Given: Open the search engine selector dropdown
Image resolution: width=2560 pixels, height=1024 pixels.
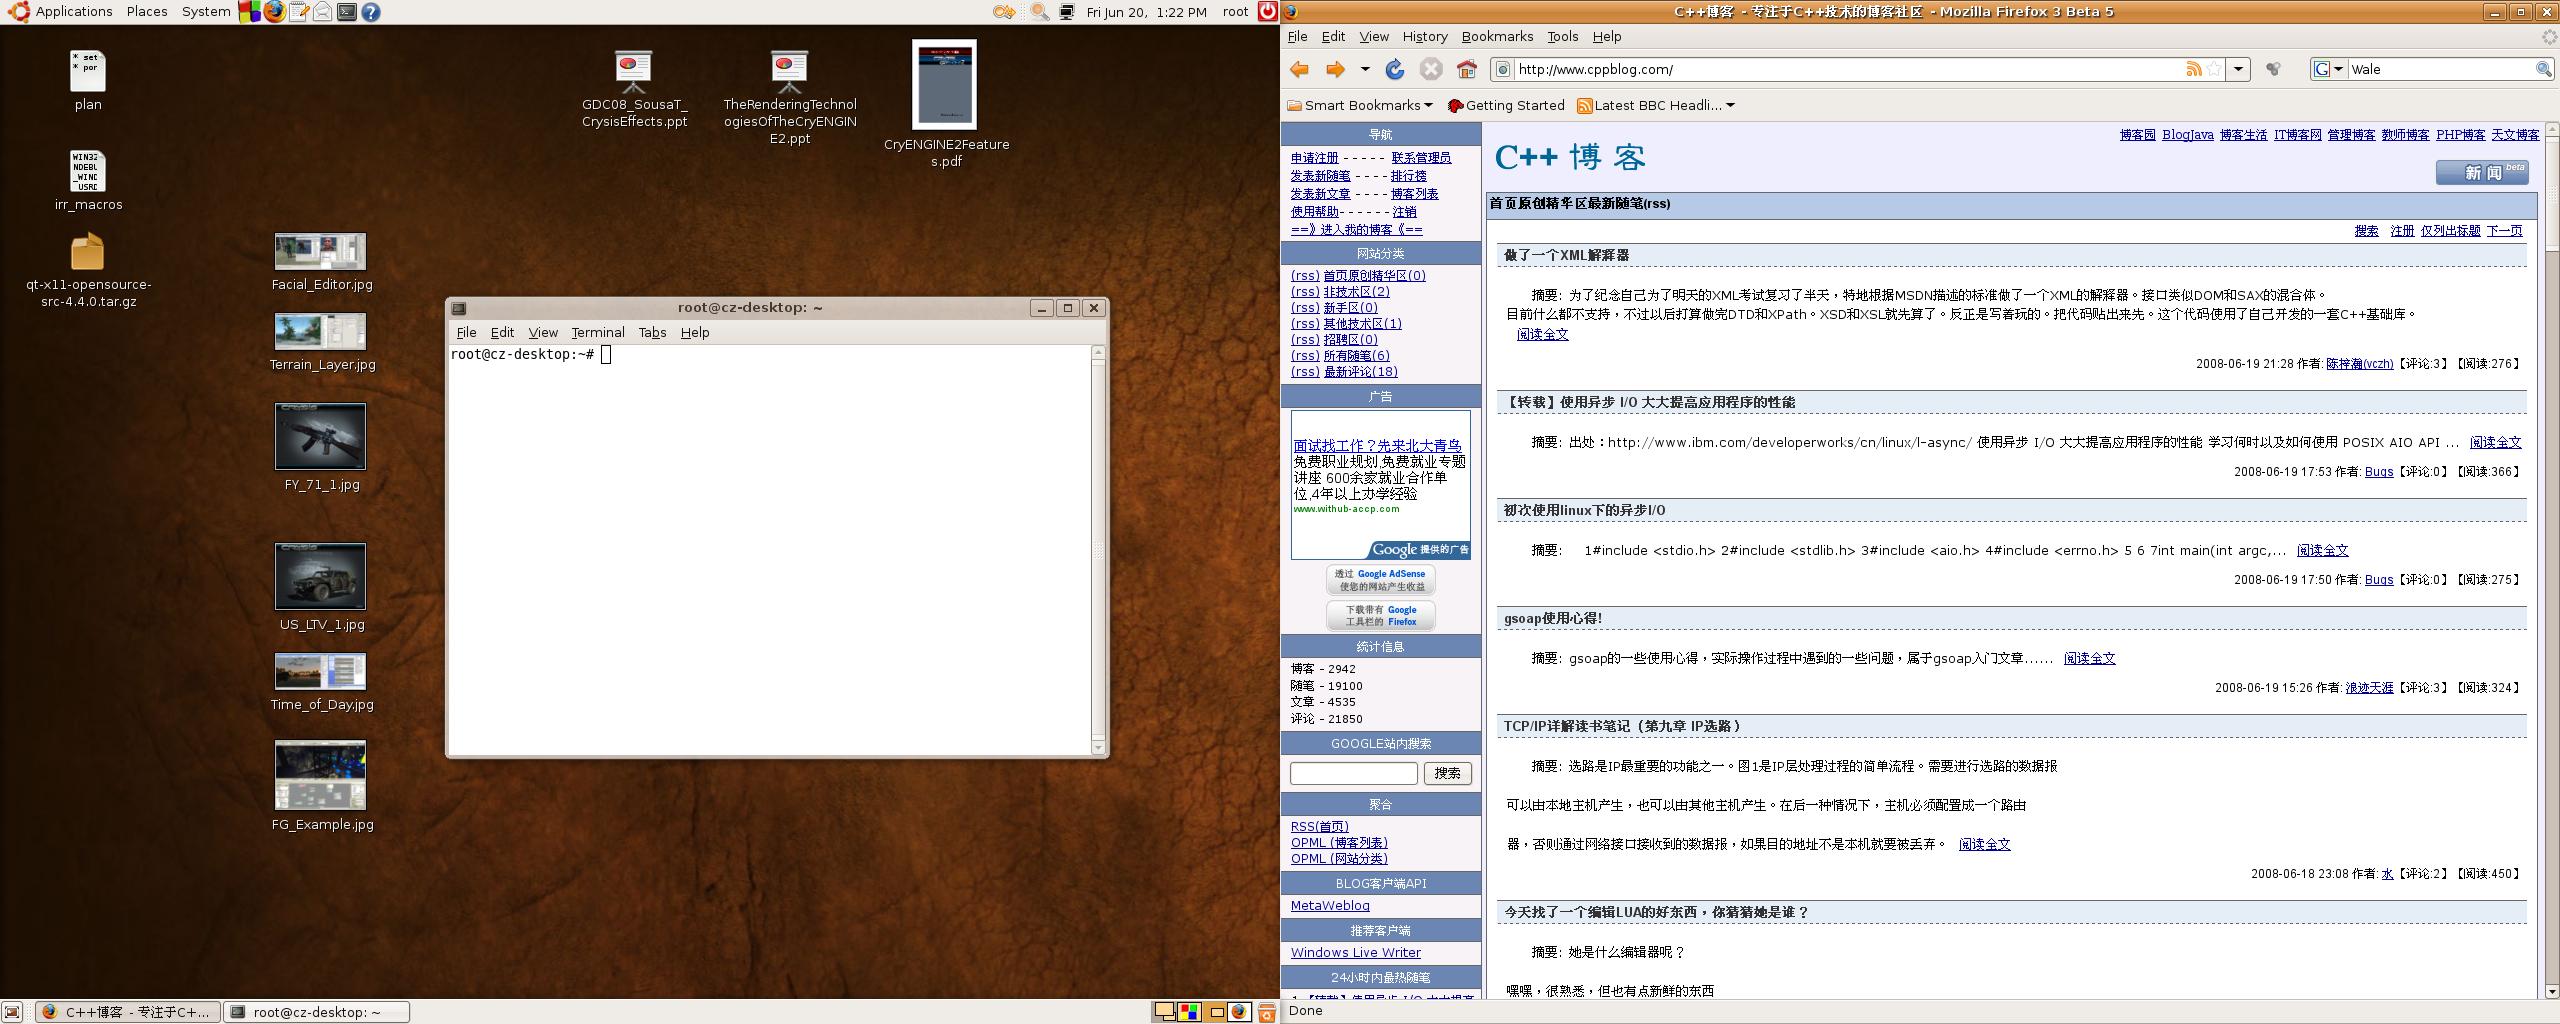Looking at the screenshot, I should [2328, 69].
